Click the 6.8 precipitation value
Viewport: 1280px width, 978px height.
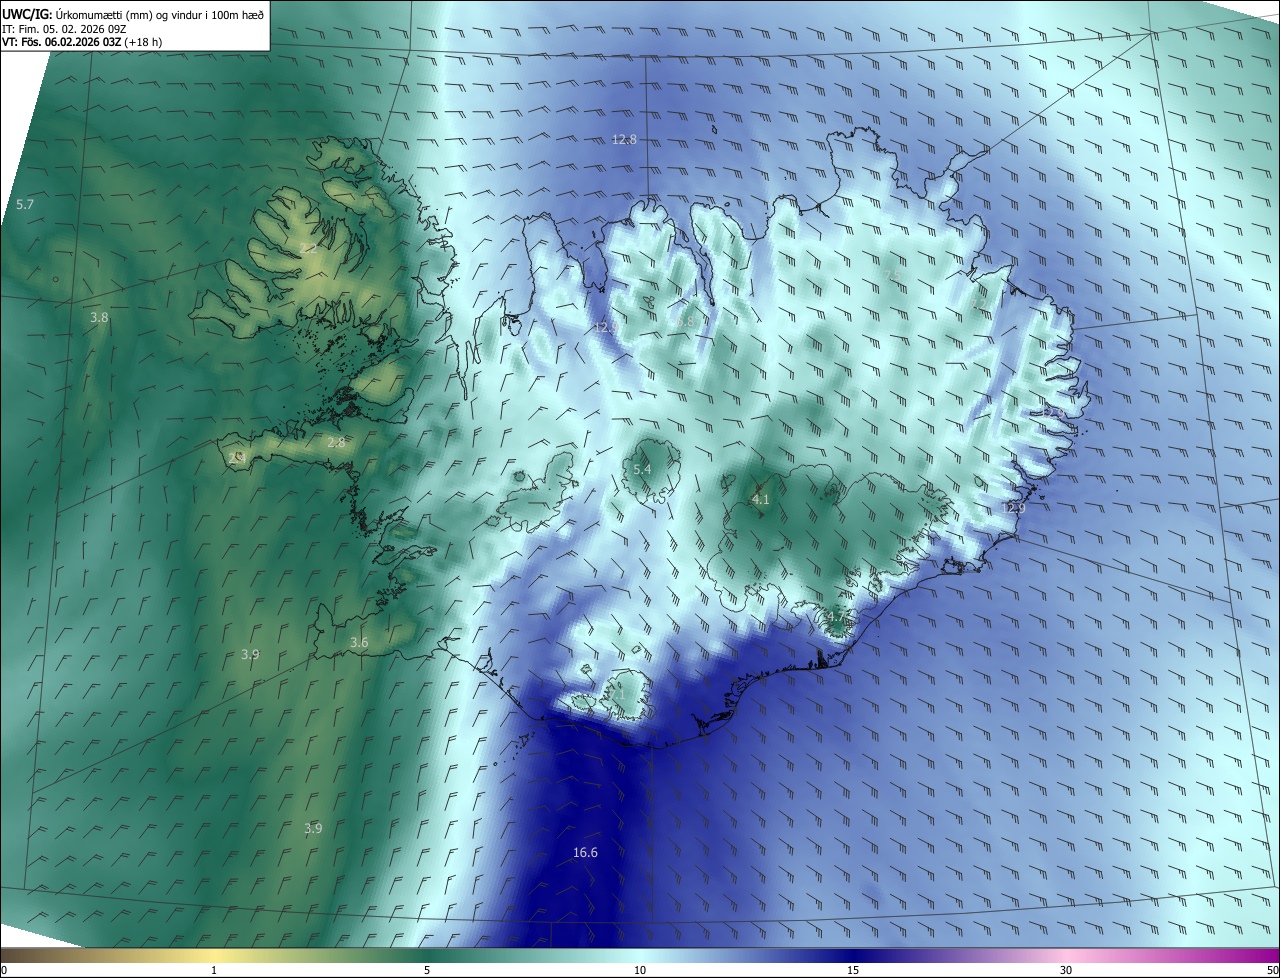[685, 321]
